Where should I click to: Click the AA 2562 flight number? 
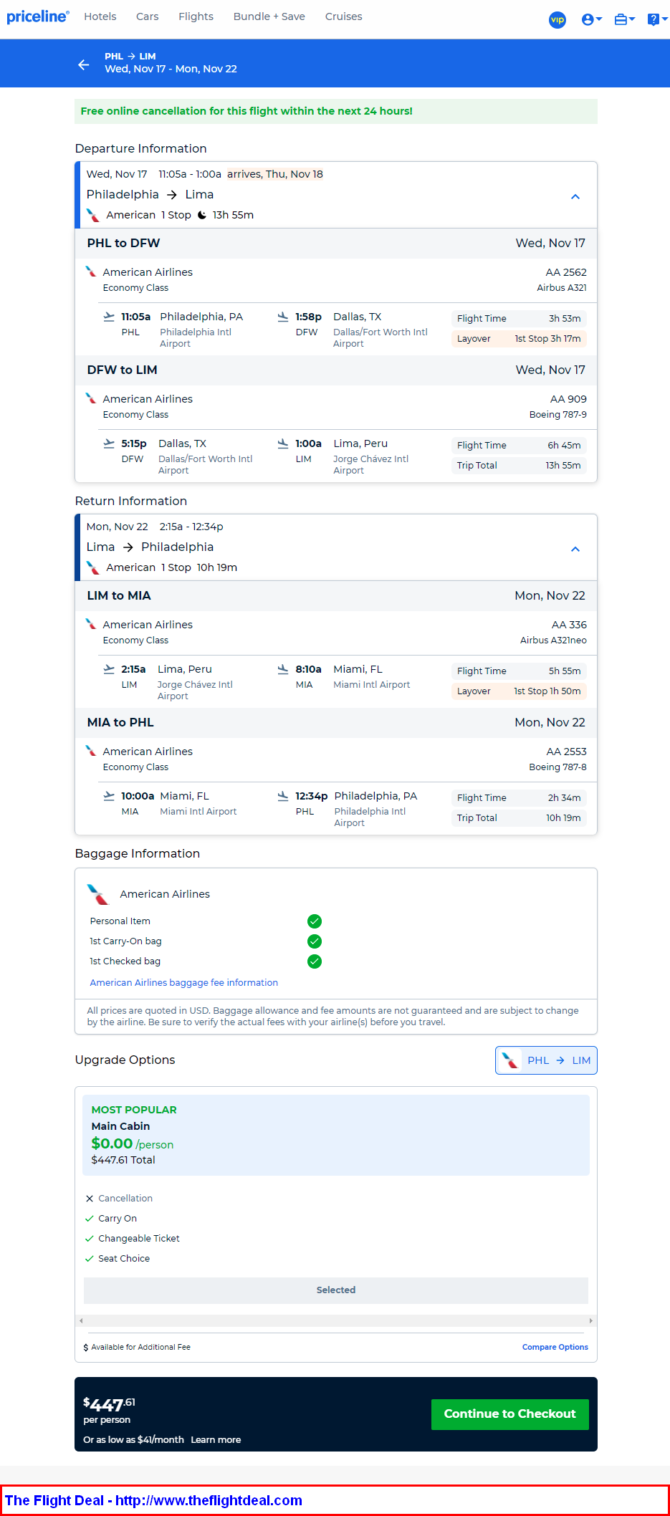(x=566, y=272)
